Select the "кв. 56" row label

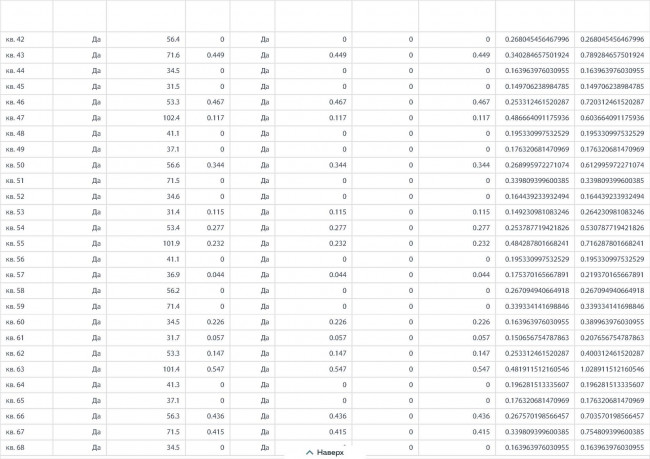(x=15, y=259)
